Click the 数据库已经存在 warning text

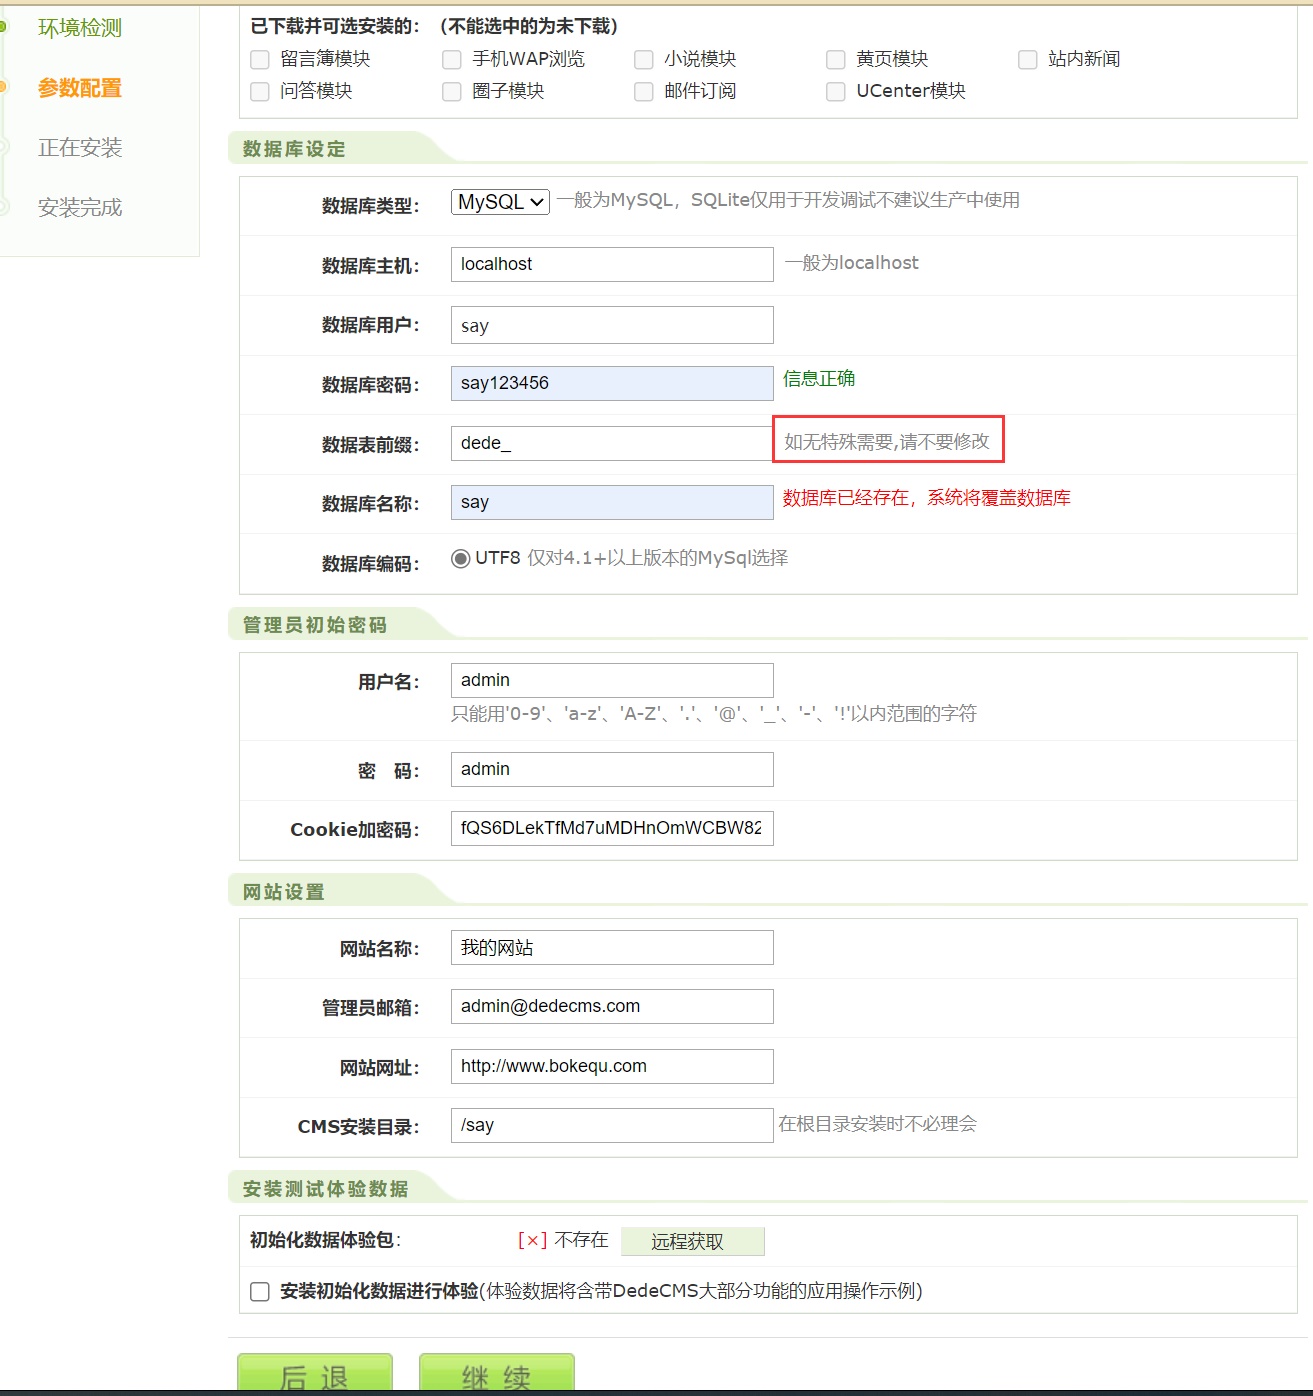[926, 498]
